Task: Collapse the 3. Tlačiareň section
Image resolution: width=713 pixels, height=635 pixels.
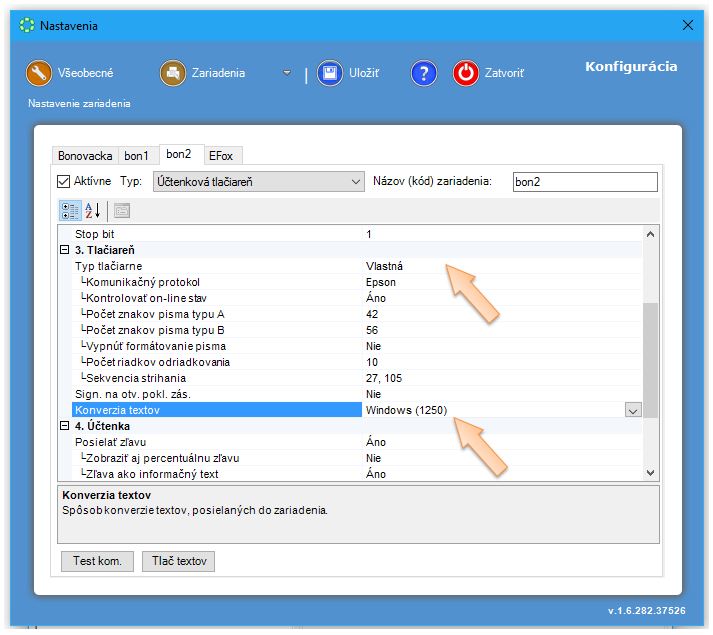Action: click(x=65, y=250)
